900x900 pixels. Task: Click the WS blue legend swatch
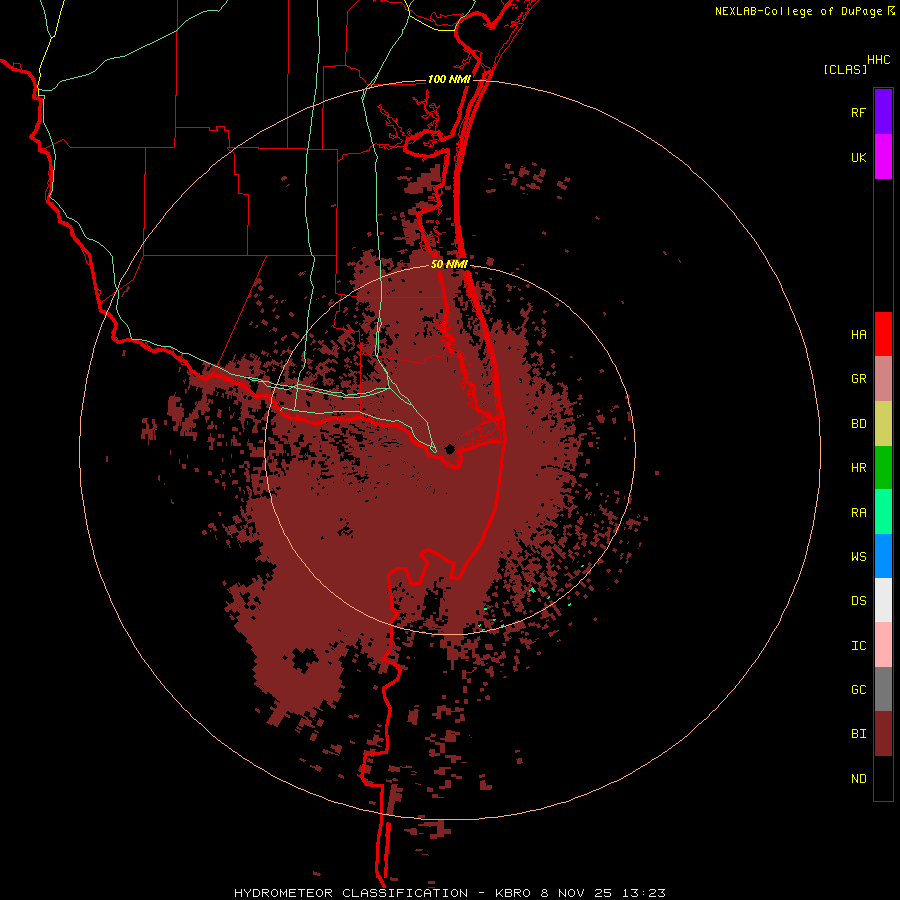(883, 556)
